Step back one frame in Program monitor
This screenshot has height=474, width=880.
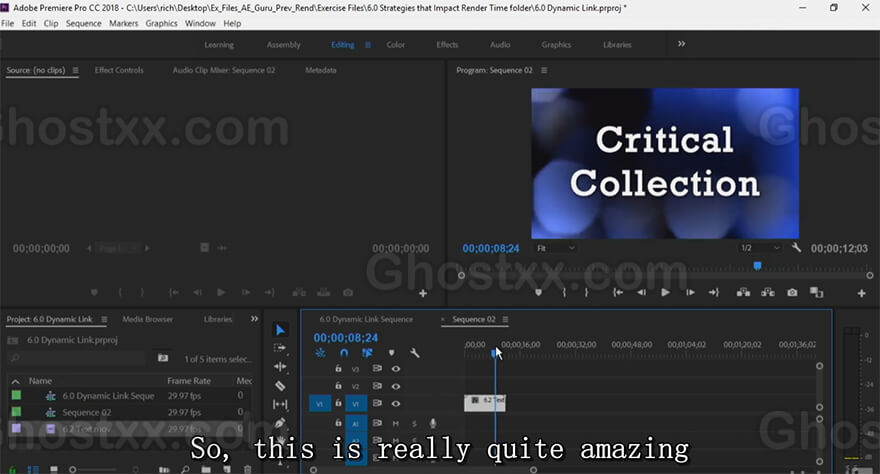point(641,292)
